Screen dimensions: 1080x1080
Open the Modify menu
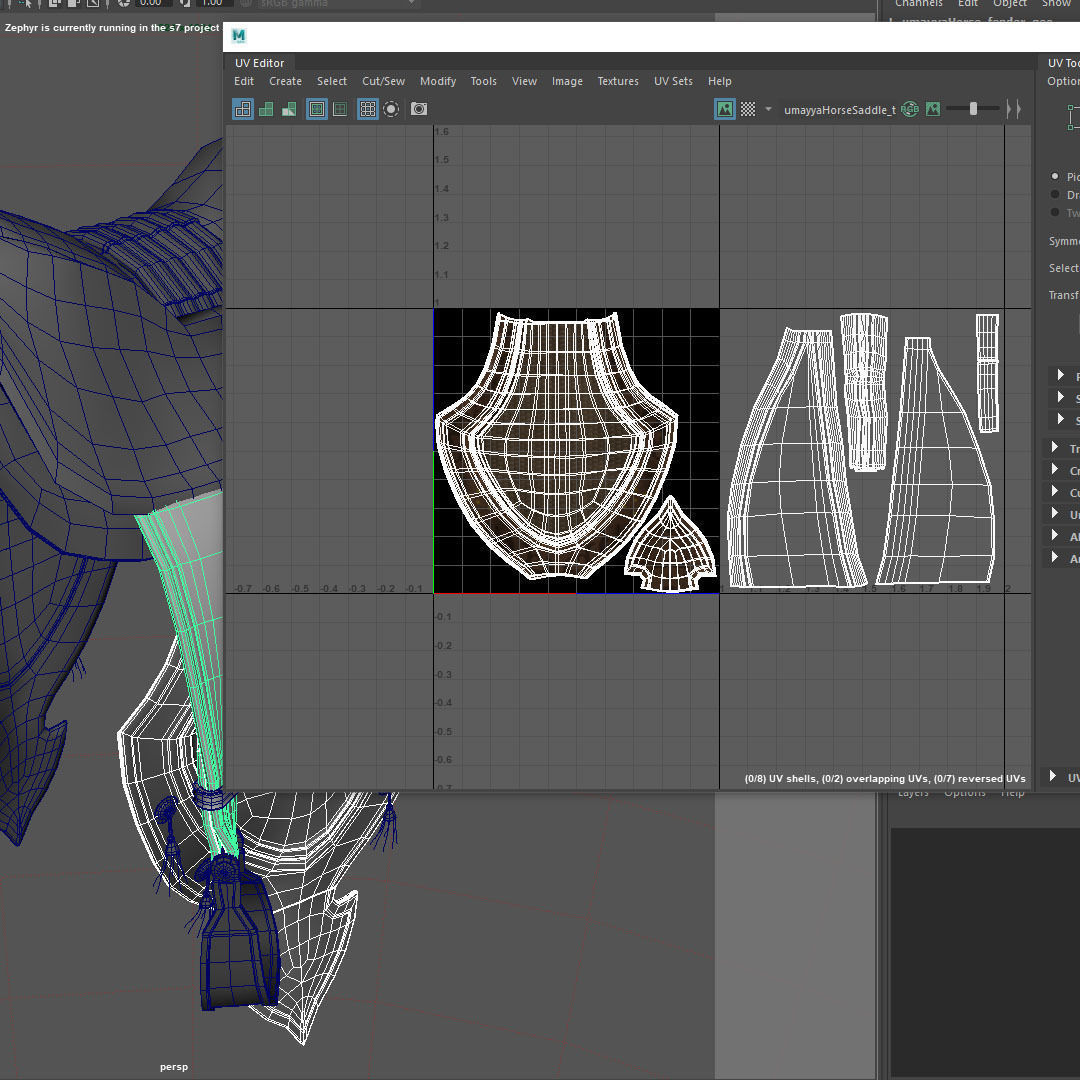[x=438, y=81]
